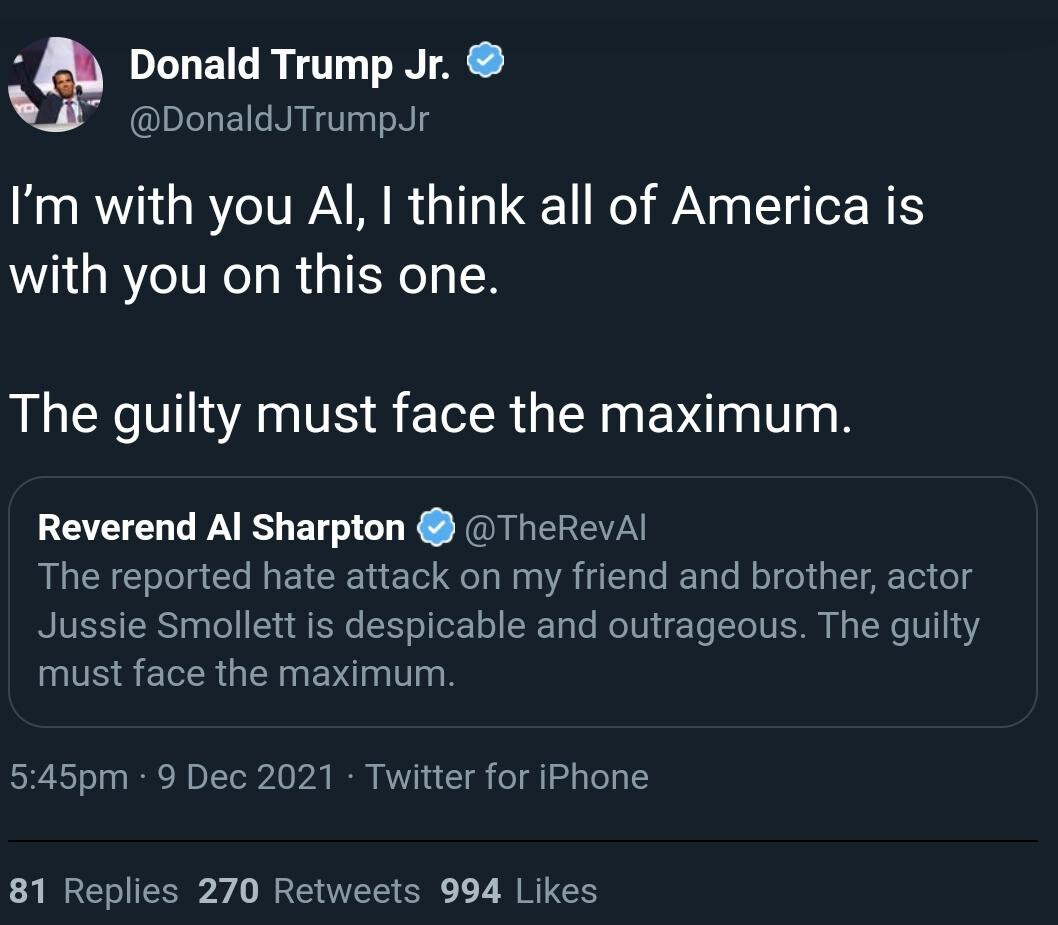The image size is (1058, 925).
Task: Click the 9 Dec 2021 date
Action: (x=246, y=777)
